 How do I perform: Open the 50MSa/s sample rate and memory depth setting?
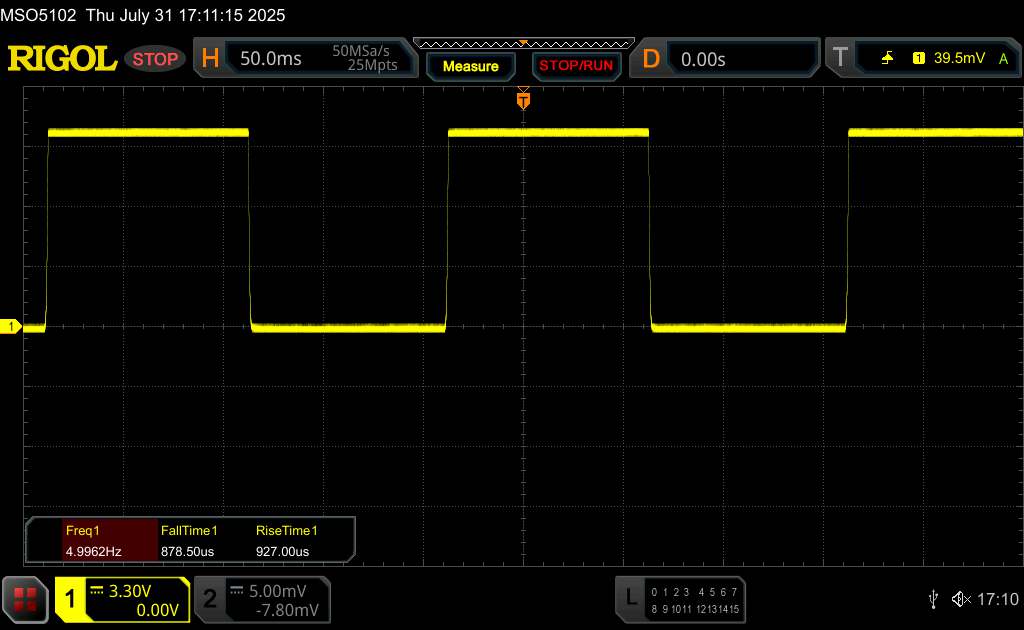364,59
